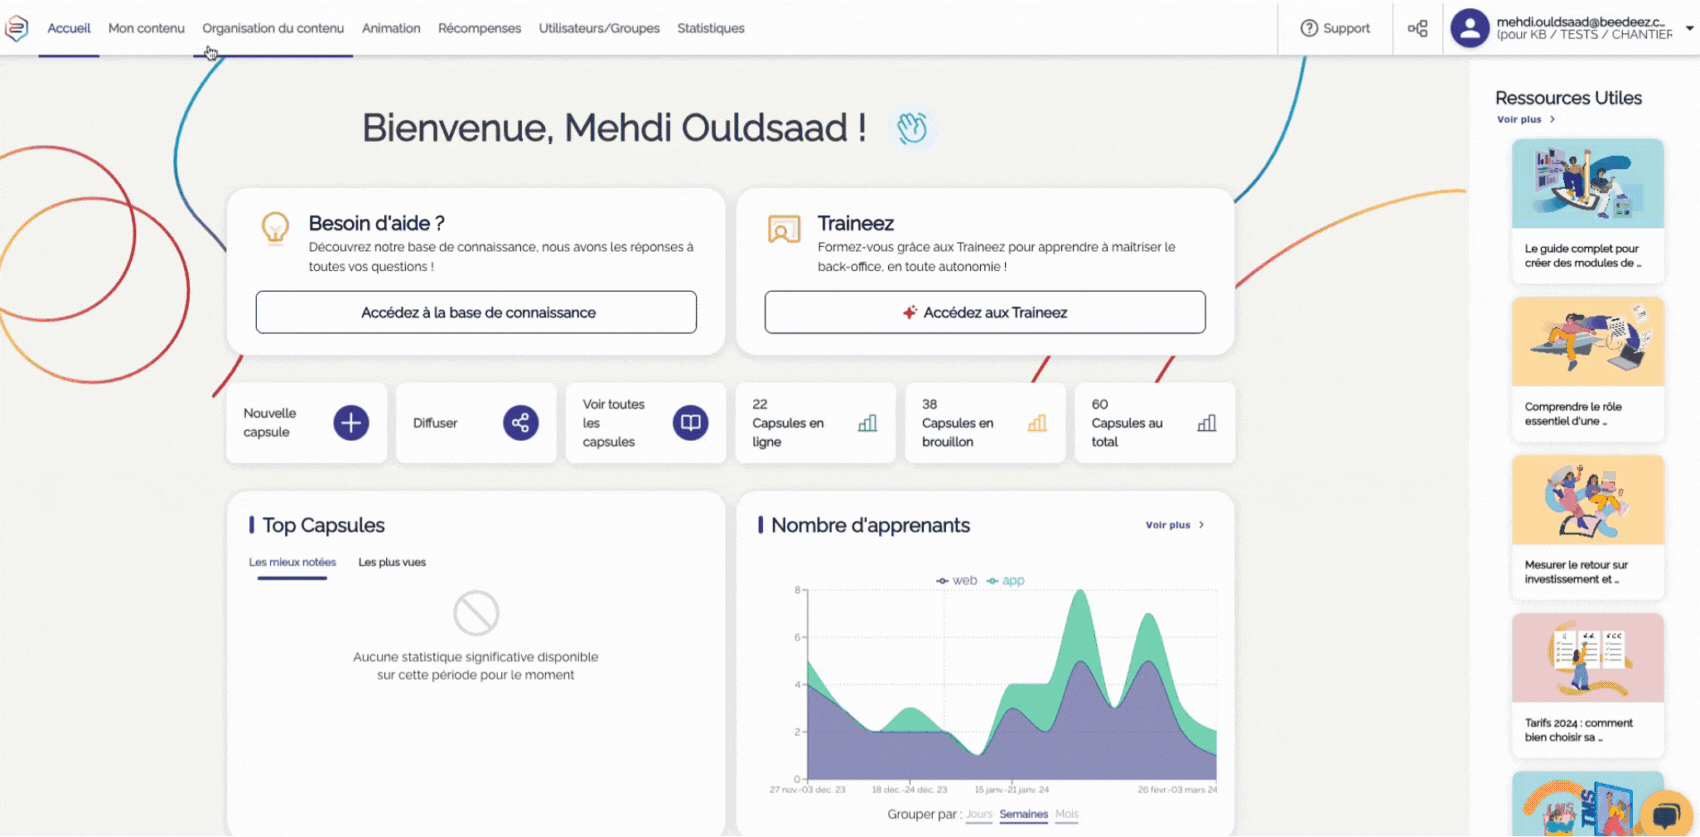Switch to Les plus vues tab
Viewport: 1700px width, 837px height.
point(392,562)
